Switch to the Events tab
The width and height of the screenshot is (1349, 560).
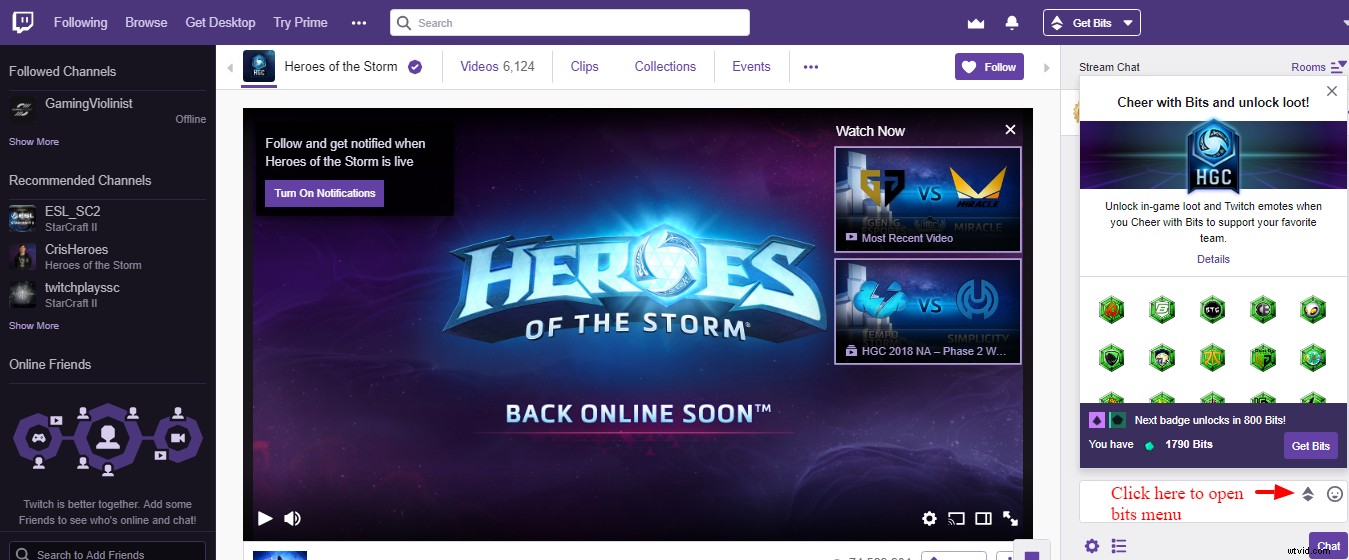tap(751, 67)
